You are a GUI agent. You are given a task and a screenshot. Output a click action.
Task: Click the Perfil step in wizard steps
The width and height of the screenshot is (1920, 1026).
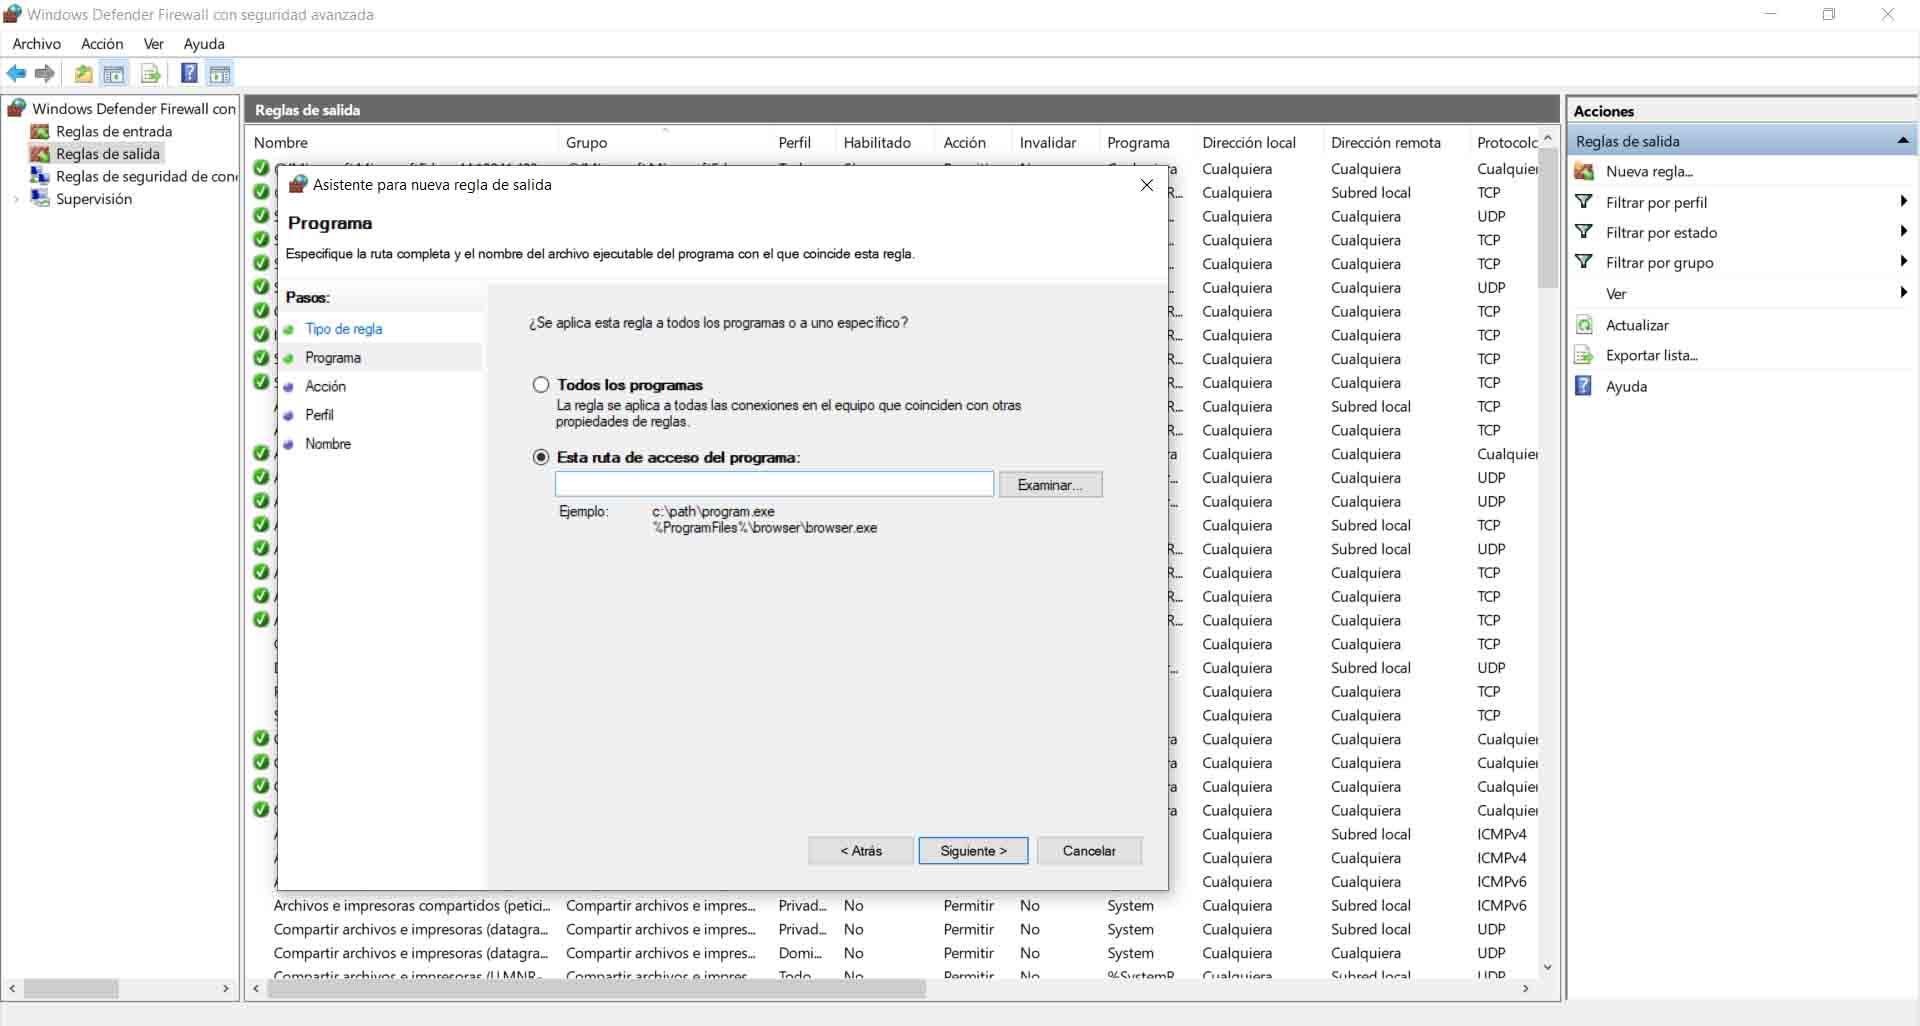[319, 415]
